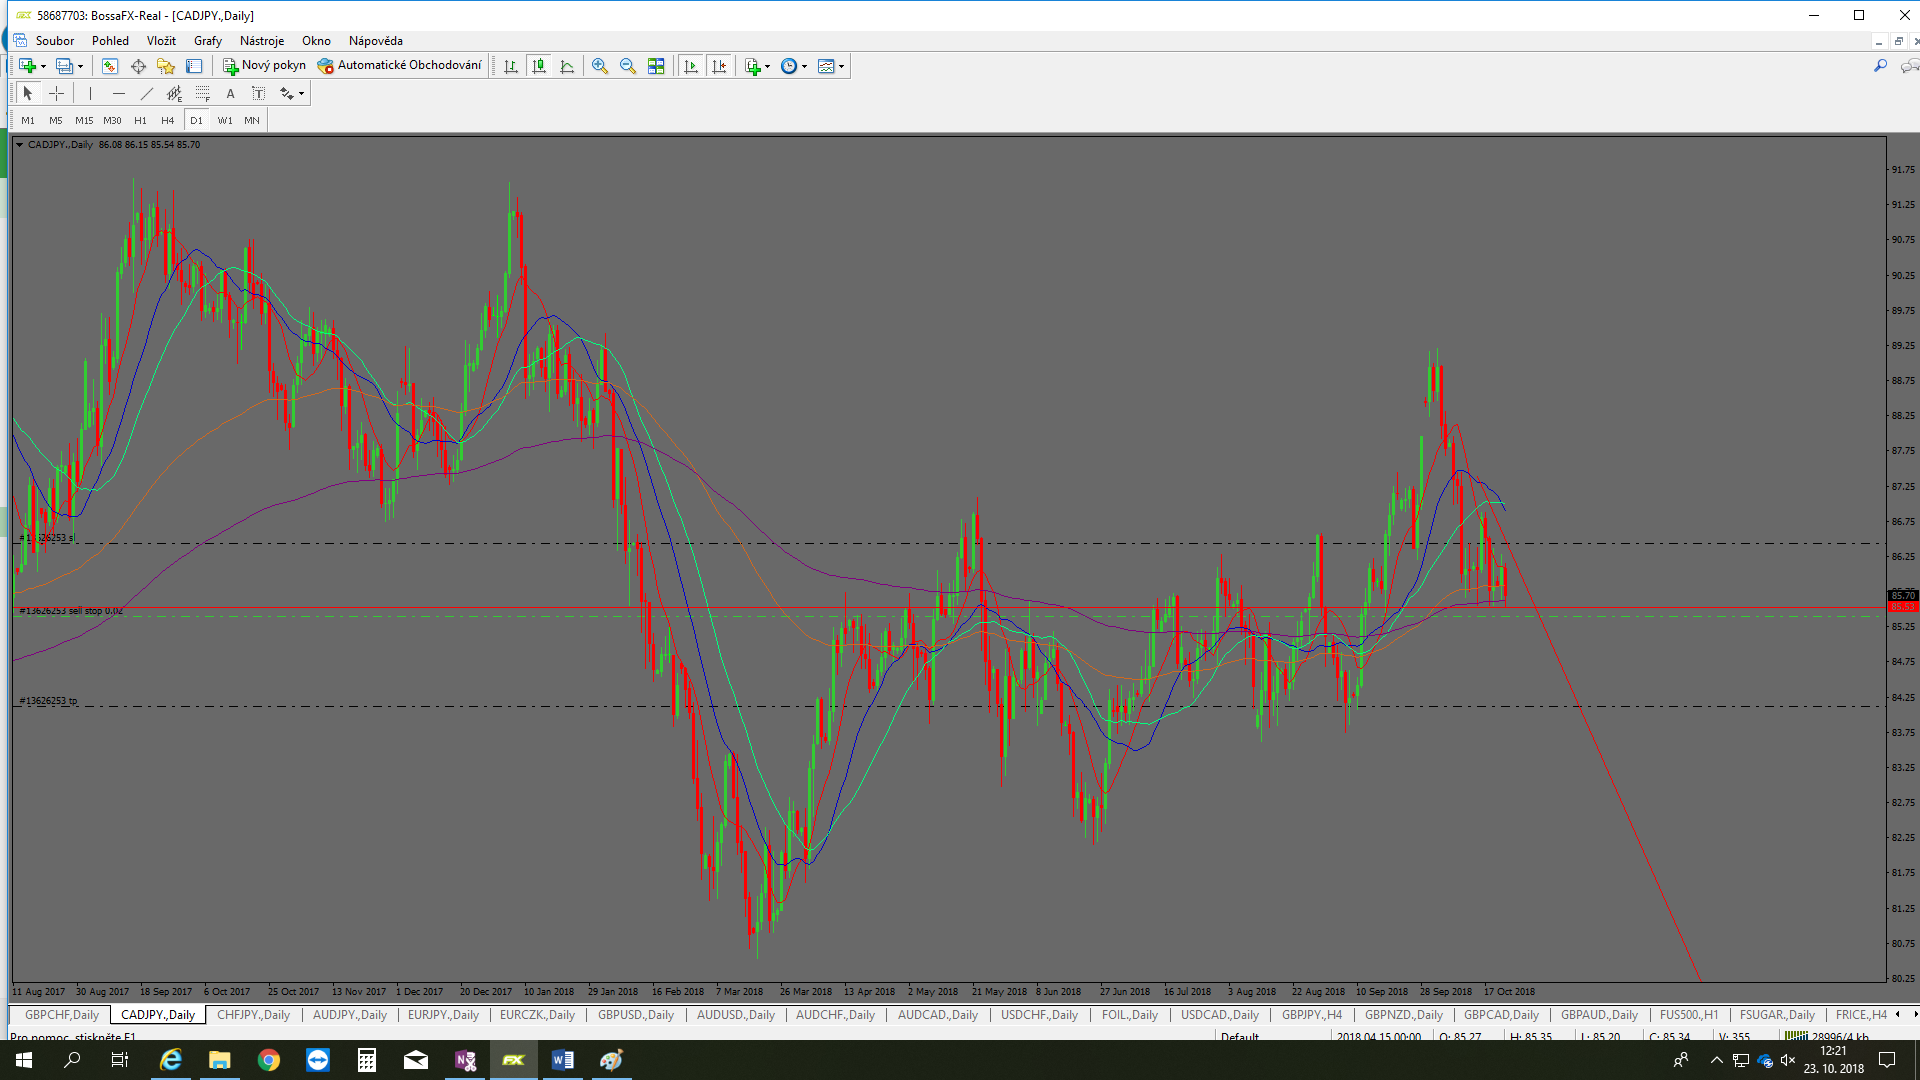1920x1080 pixels.
Task: Click Automatické Obchodování button
Action: [x=400, y=66]
